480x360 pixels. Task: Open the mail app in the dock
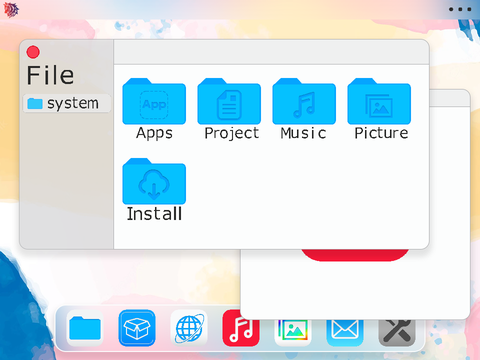345,332
